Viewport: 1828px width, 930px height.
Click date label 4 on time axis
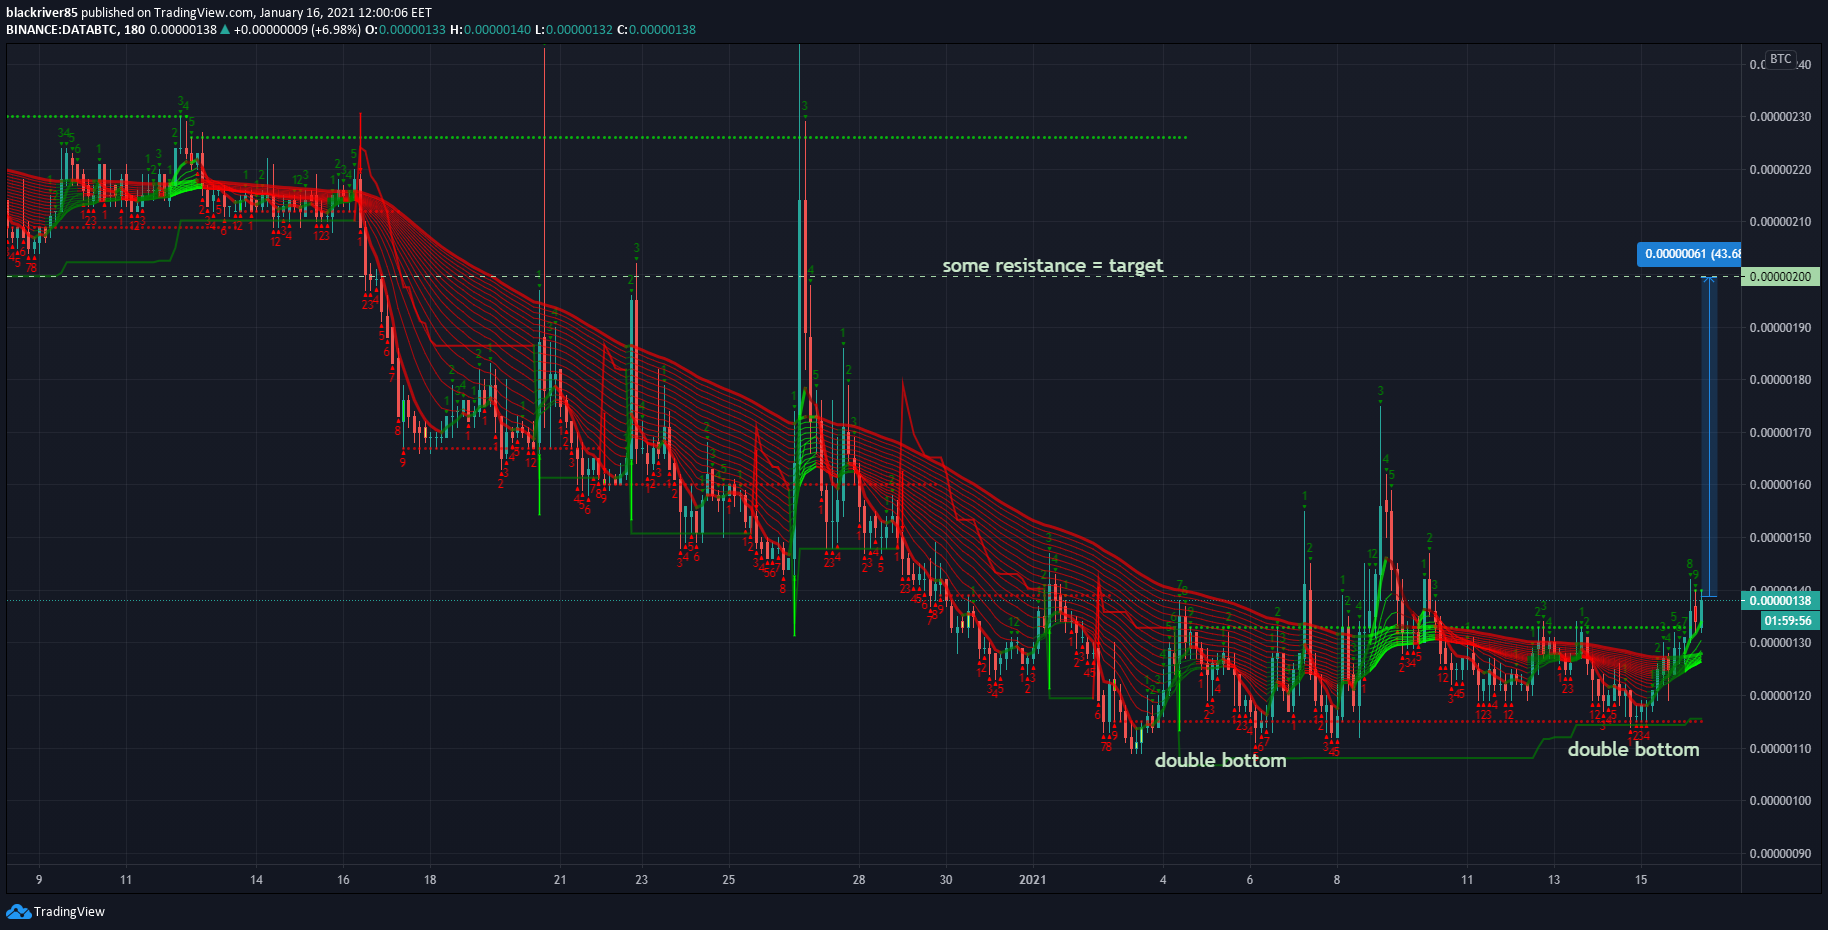(x=1163, y=880)
